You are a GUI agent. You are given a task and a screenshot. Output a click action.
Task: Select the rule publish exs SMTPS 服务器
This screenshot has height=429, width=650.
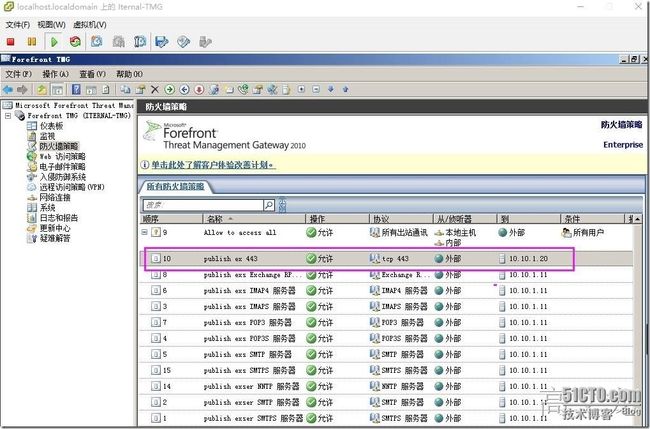tap(387, 371)
